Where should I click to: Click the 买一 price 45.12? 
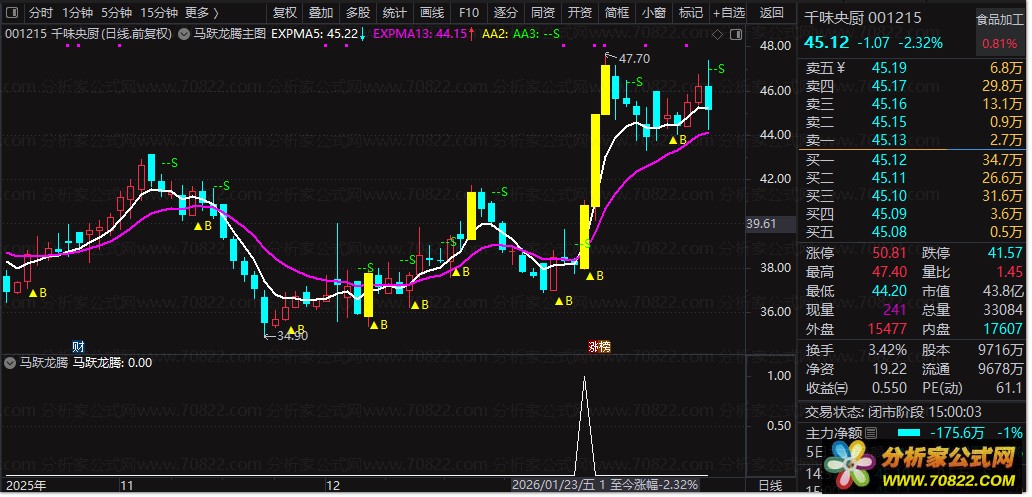pos(889,160)
